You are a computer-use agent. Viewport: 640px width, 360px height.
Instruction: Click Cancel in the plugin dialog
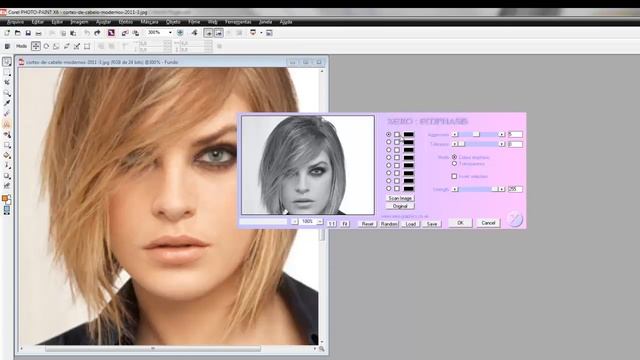488,223
